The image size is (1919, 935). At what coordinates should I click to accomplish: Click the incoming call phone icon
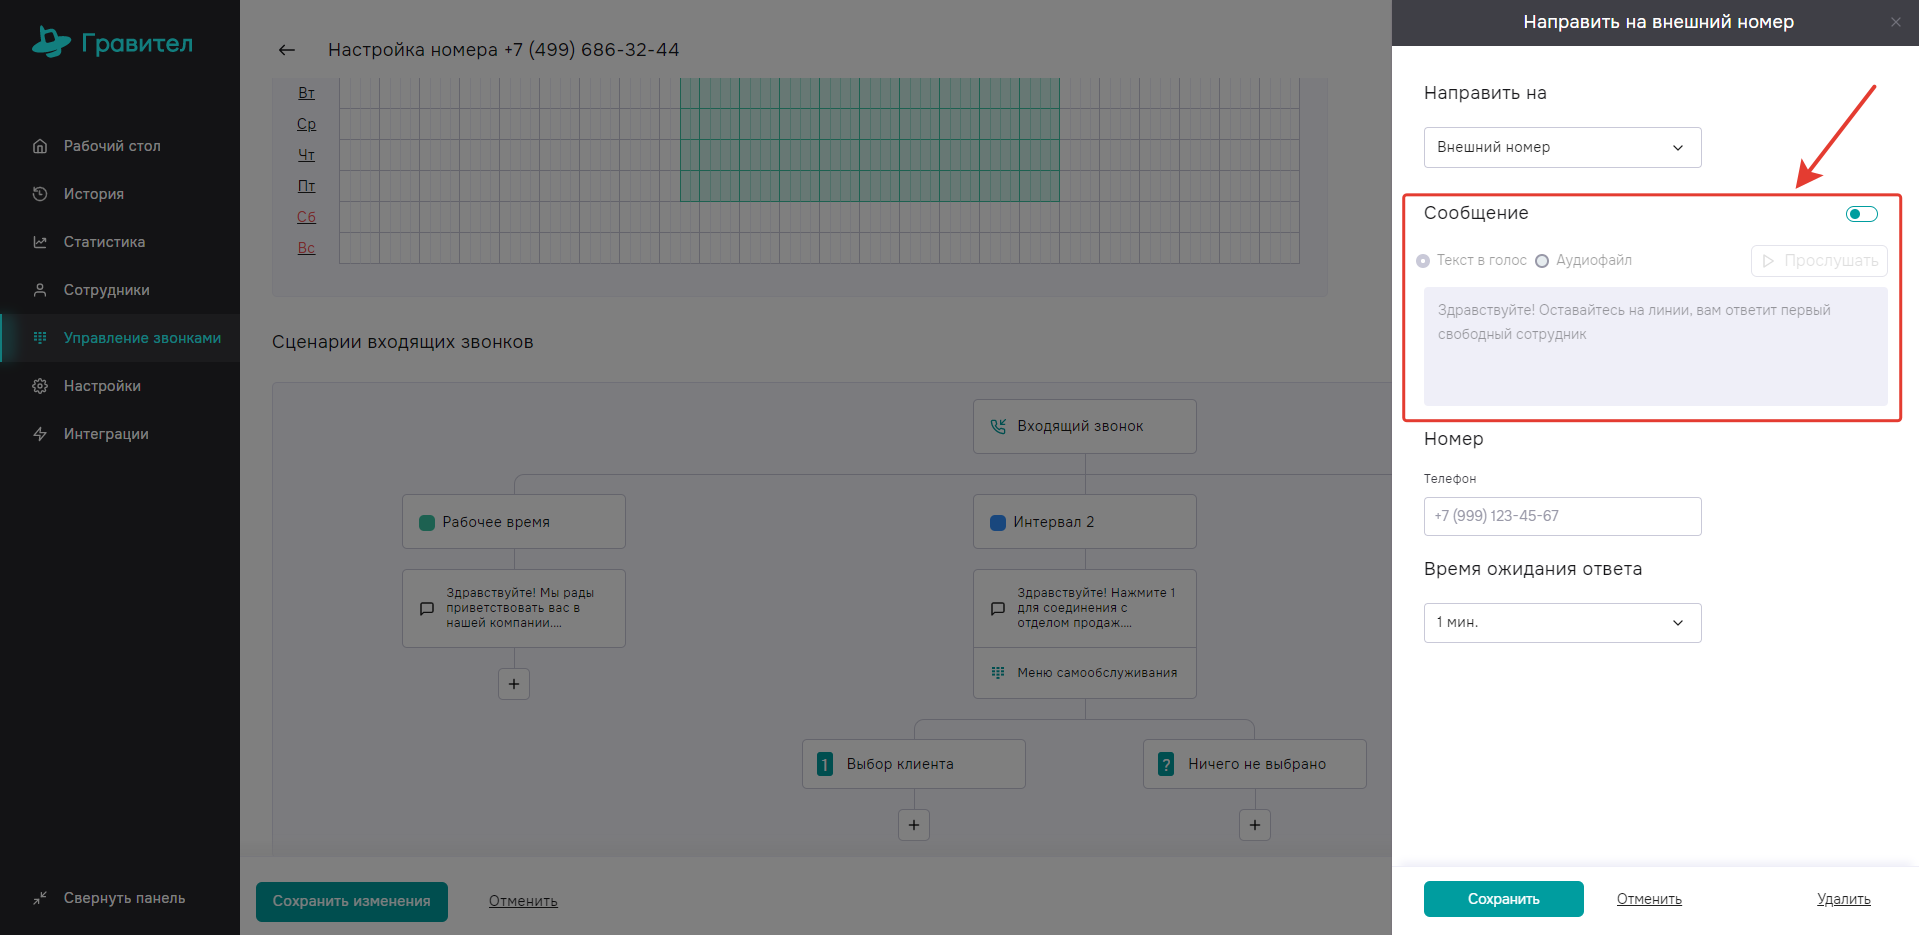[x=998, y=426]
